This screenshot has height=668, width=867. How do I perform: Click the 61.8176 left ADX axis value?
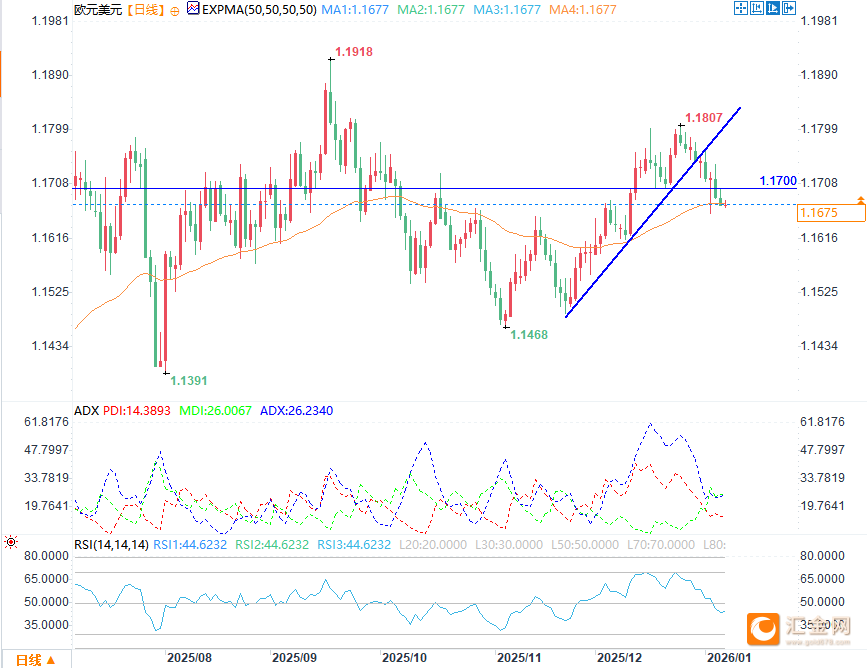coord(46,422)
